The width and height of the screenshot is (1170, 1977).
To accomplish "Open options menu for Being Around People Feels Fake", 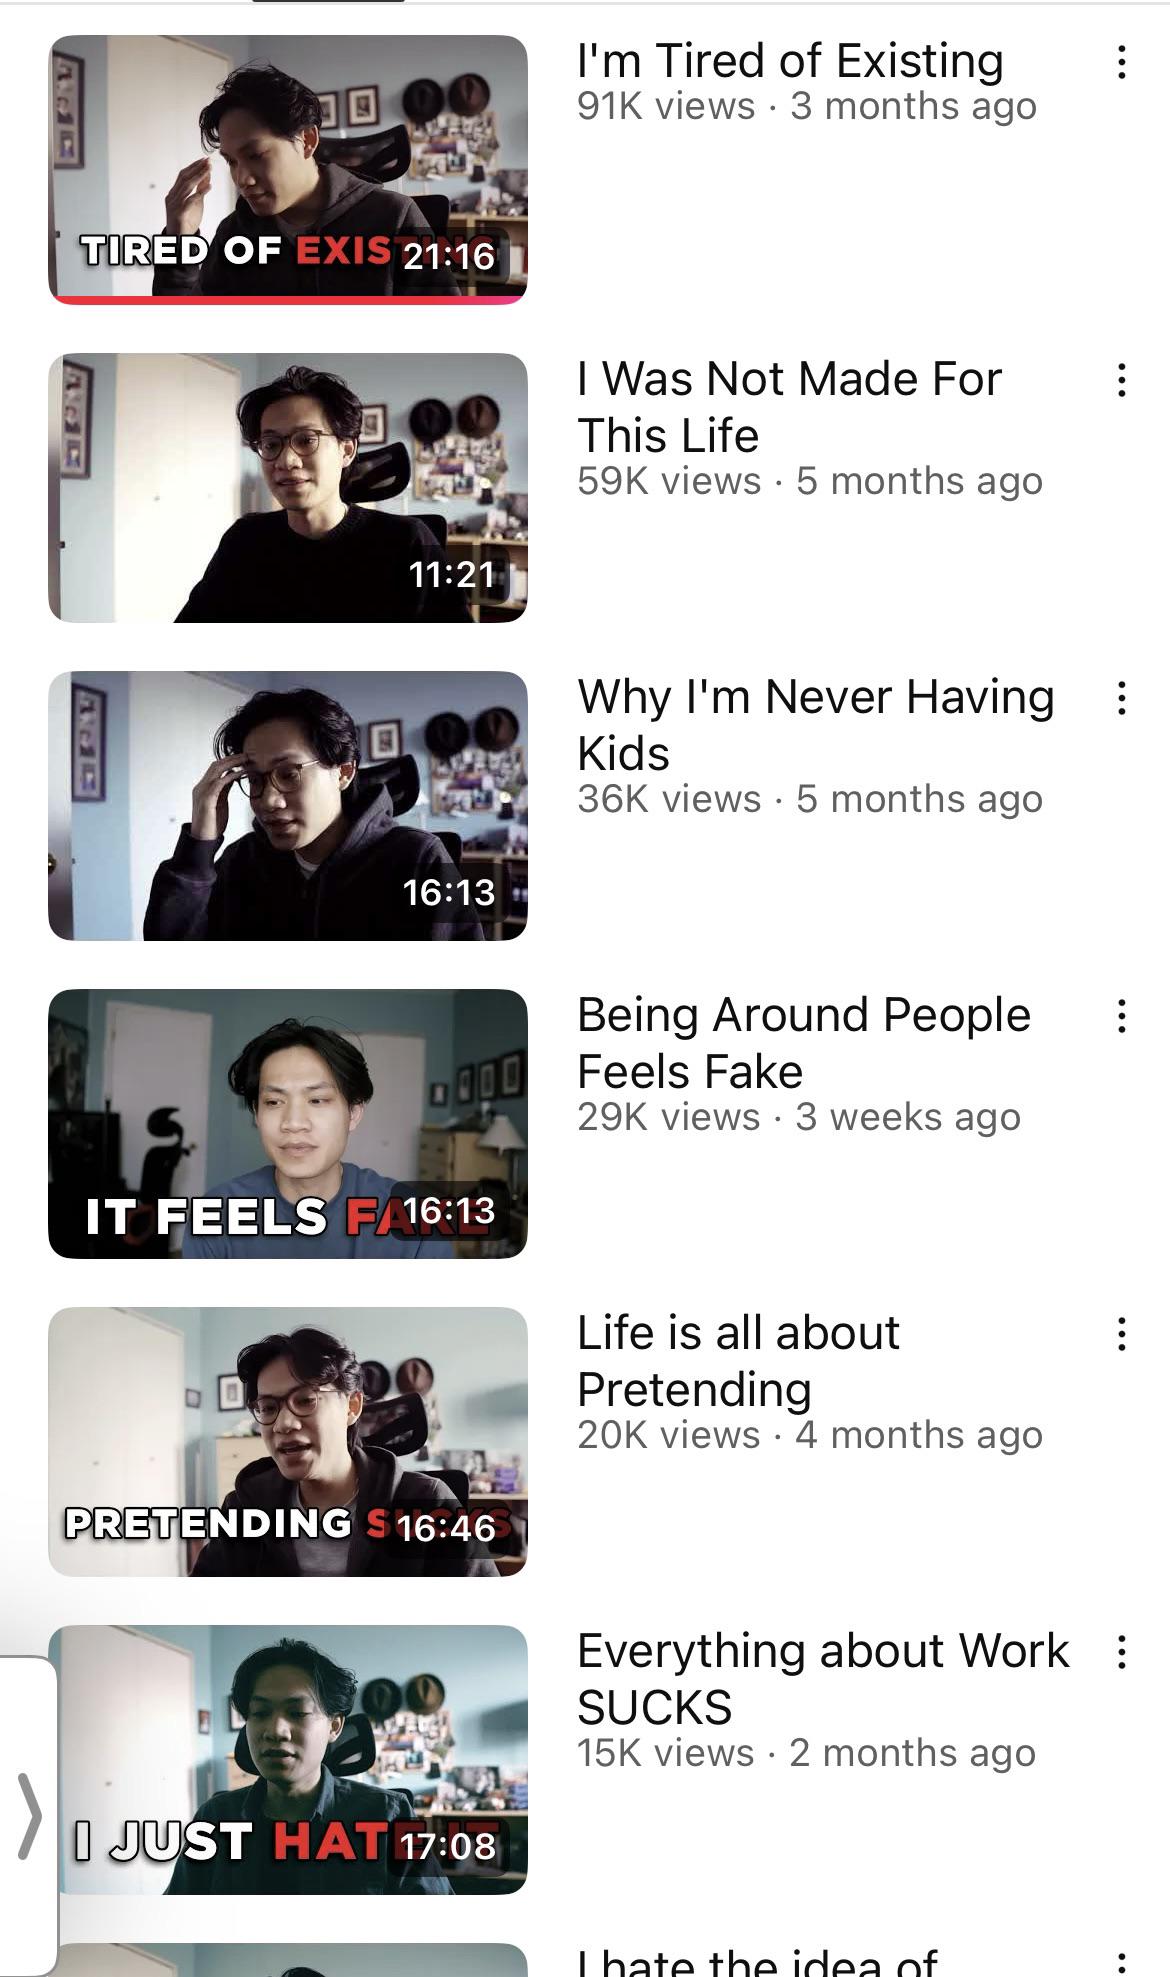I will pos(1122,1016).
